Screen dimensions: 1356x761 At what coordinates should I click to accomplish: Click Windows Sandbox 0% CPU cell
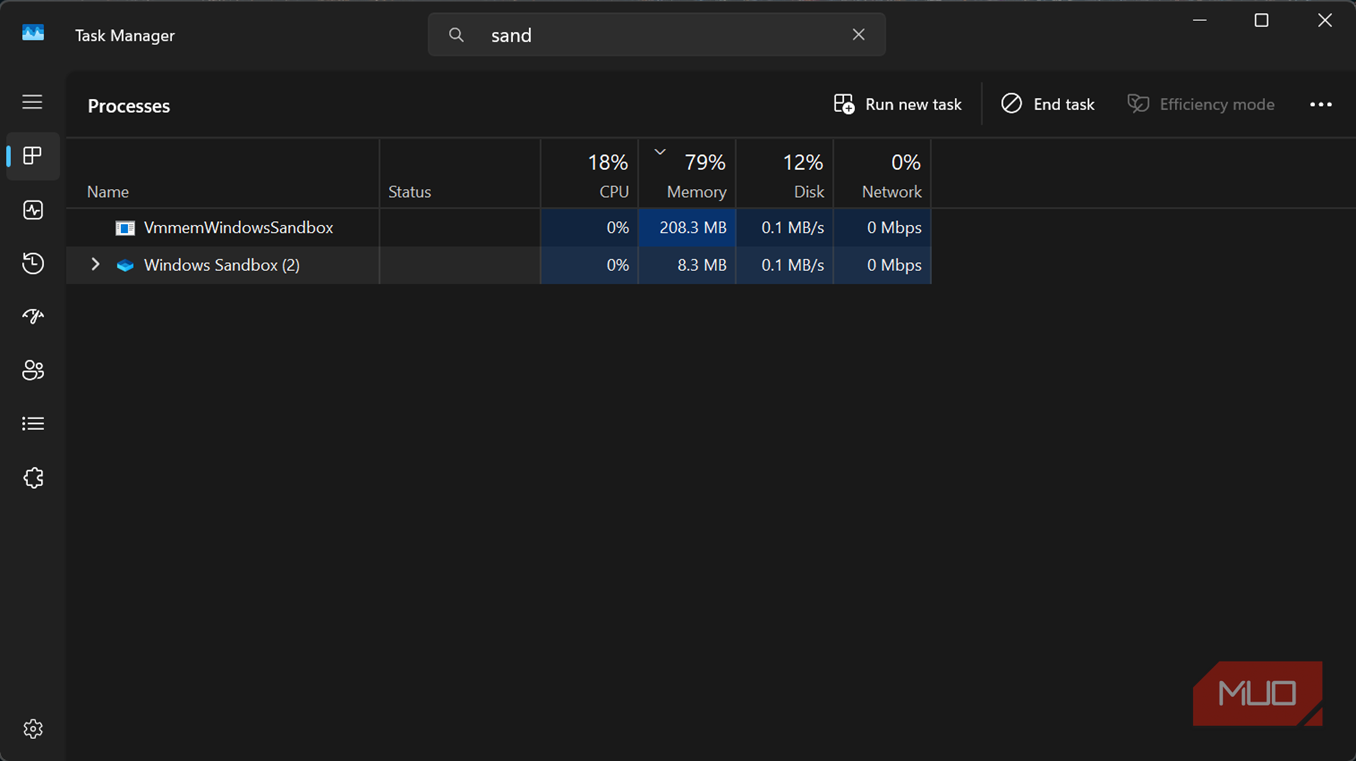coord(589,265)
